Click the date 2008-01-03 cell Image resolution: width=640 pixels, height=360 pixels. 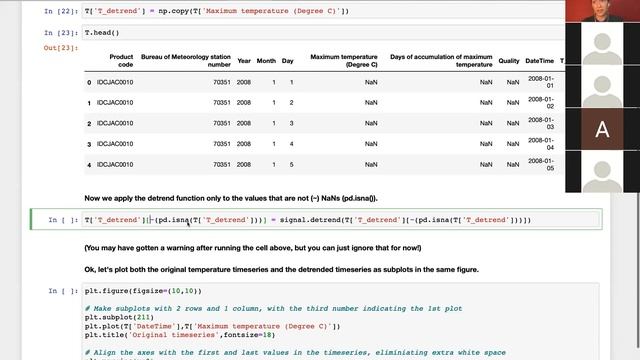541,123
